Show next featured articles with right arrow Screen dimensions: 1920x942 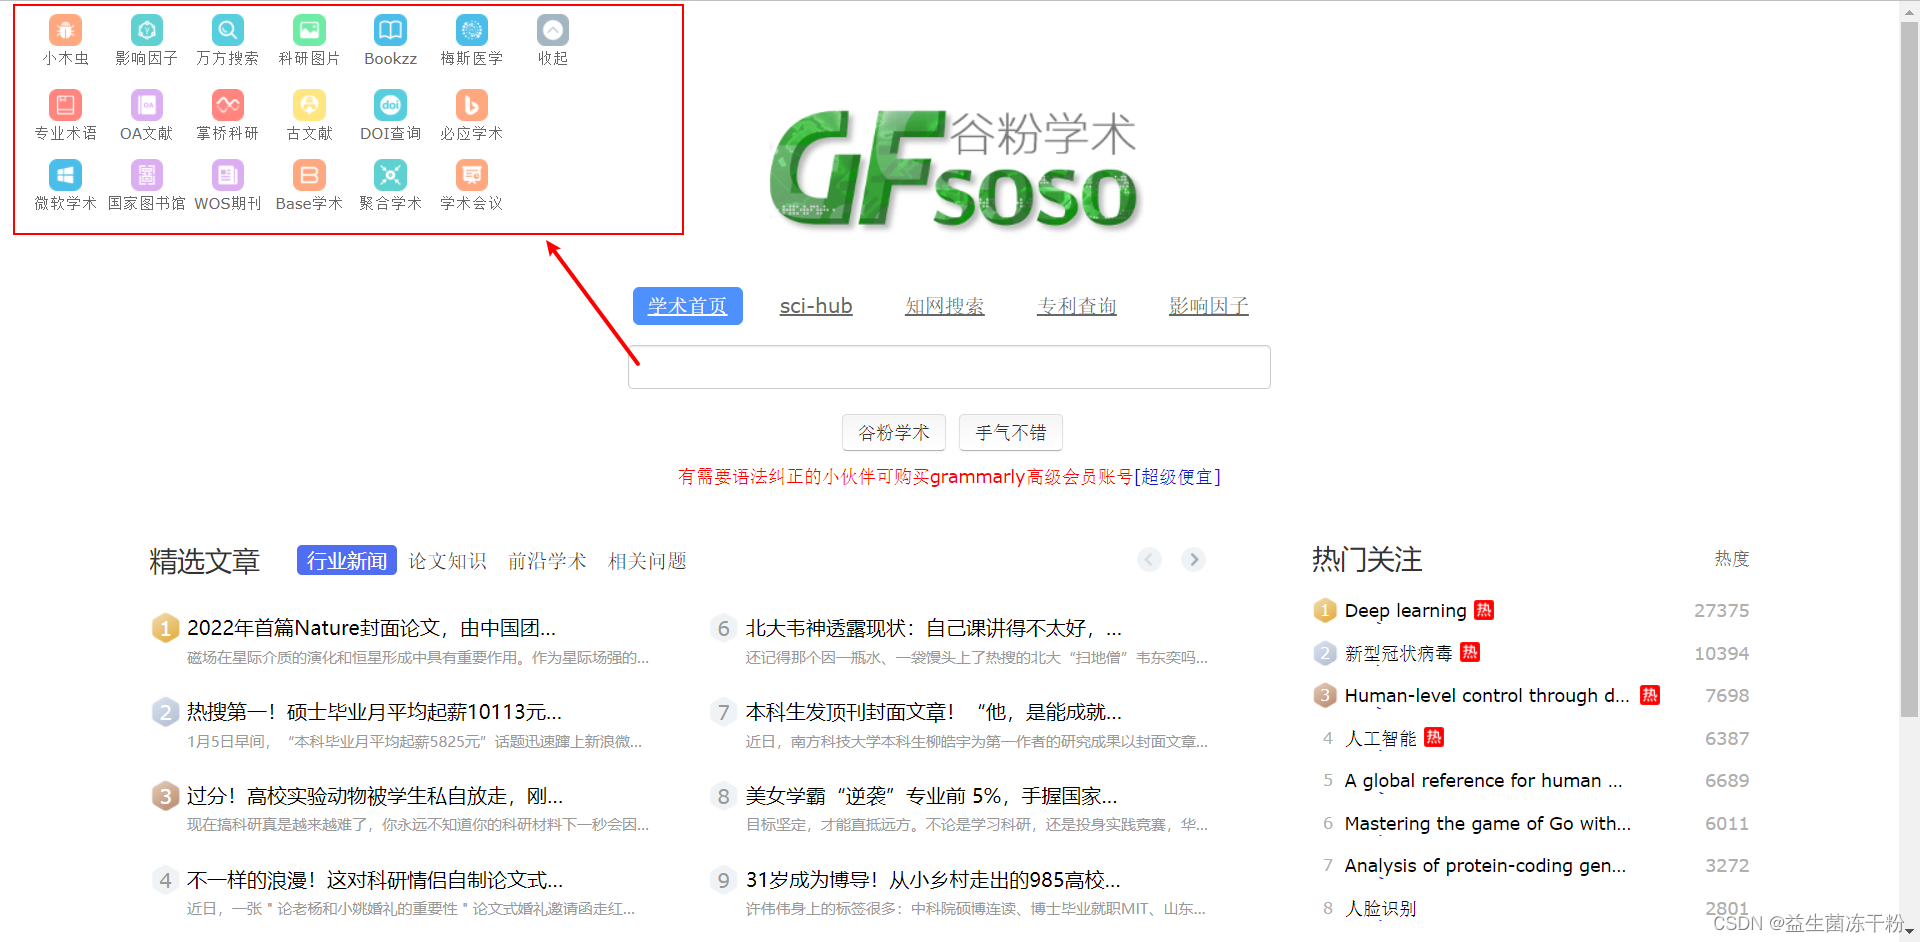tap(1193, 559)
